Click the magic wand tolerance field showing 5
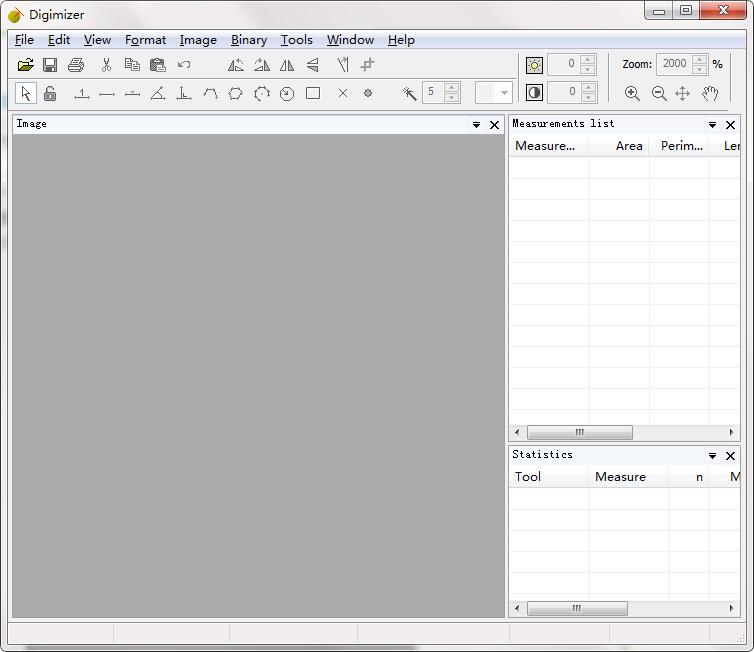 click(434, 92)
